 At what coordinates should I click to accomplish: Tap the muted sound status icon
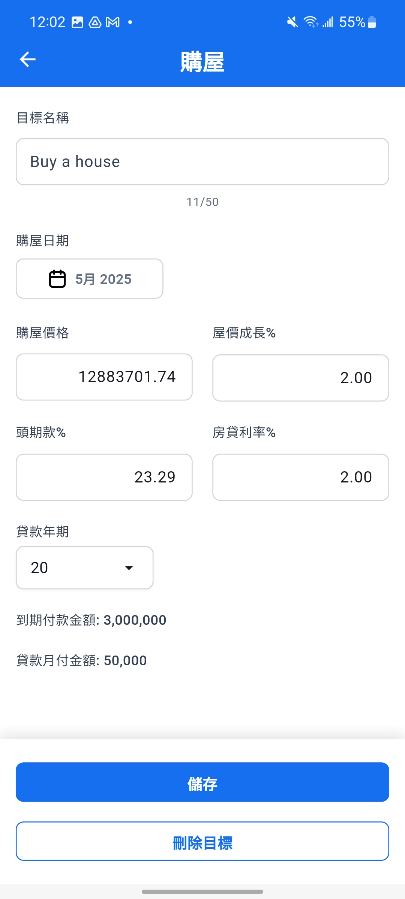coord(293,22)
